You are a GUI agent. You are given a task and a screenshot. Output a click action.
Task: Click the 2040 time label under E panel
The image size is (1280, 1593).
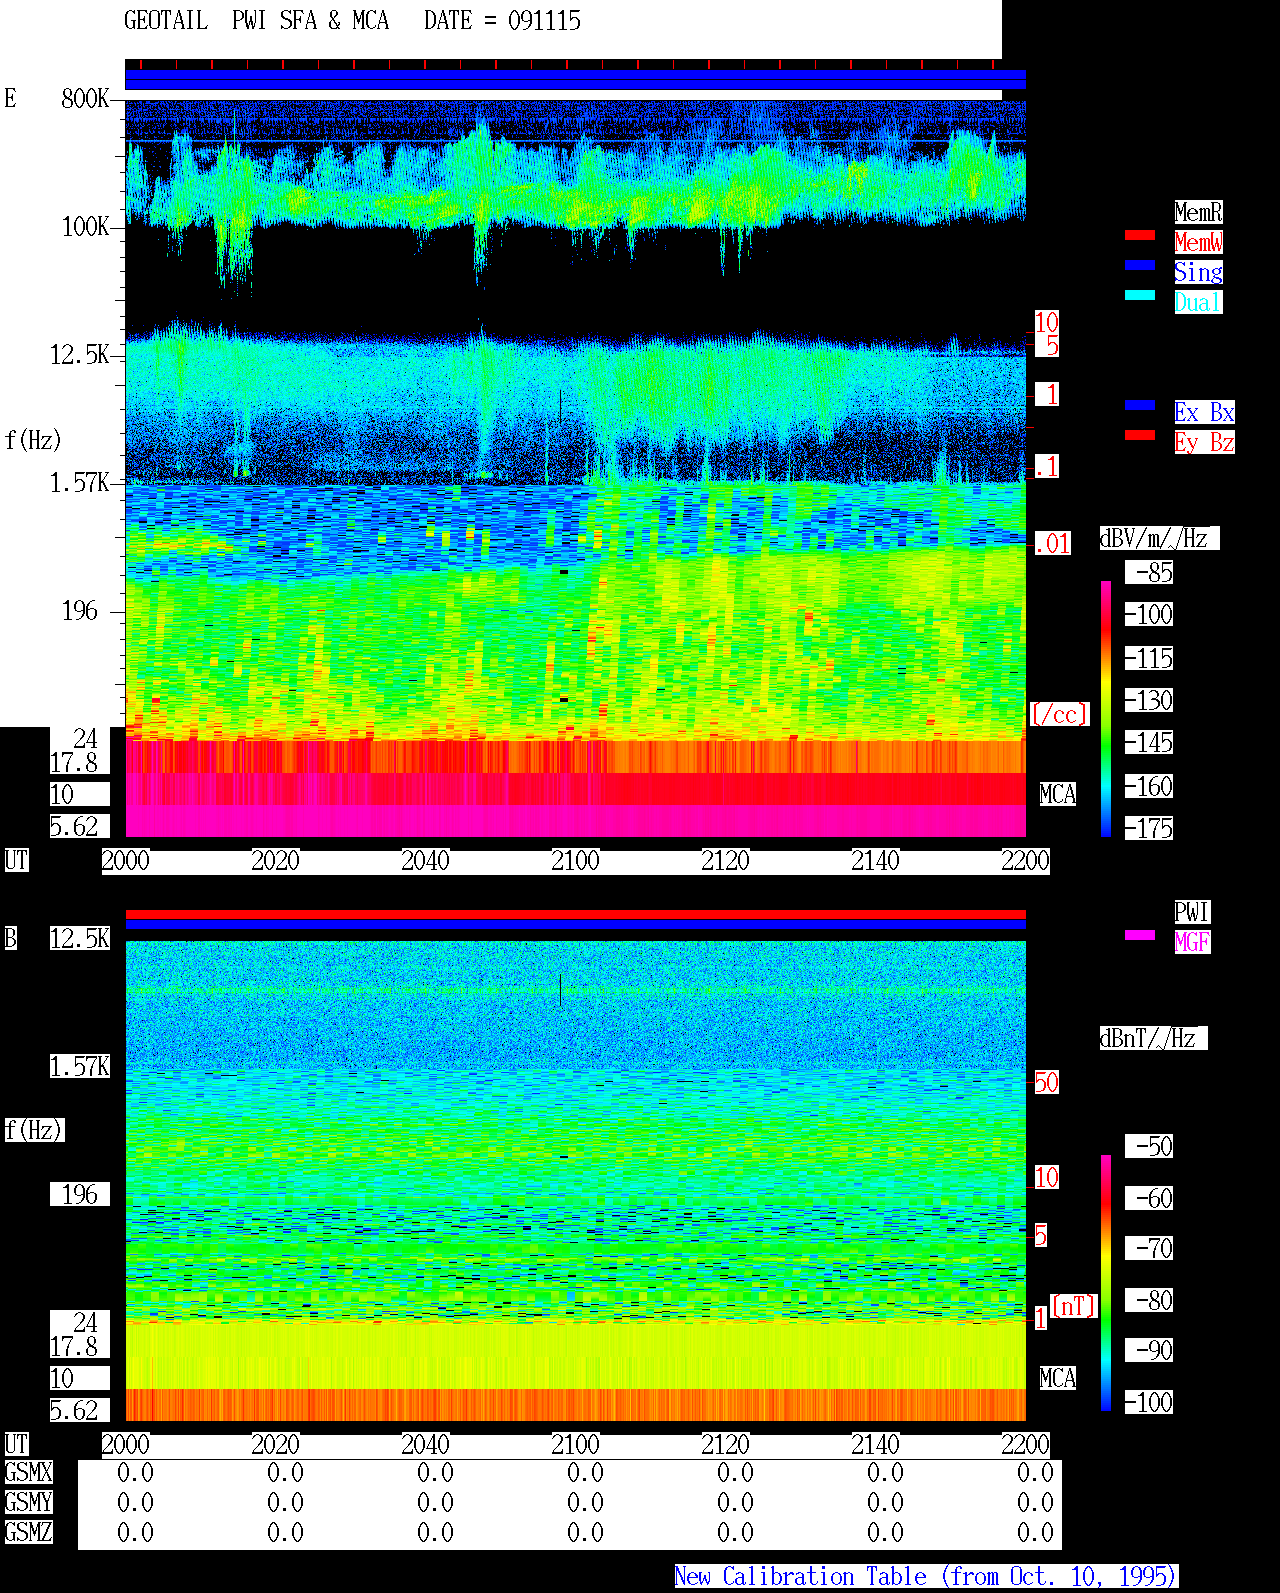tap(425, 861)
